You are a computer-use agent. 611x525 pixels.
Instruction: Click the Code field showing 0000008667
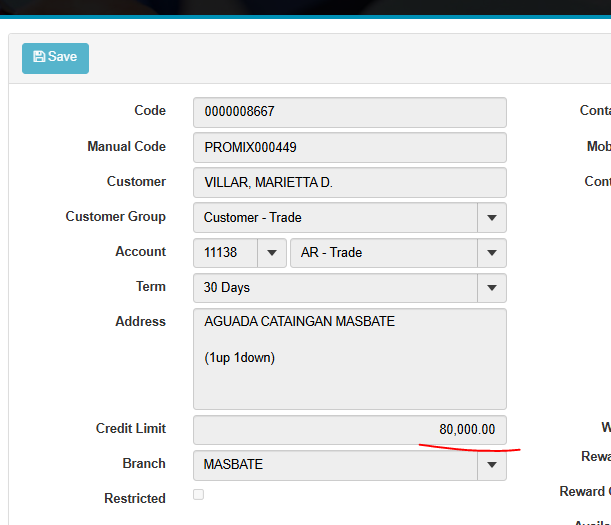coord(349,112)
